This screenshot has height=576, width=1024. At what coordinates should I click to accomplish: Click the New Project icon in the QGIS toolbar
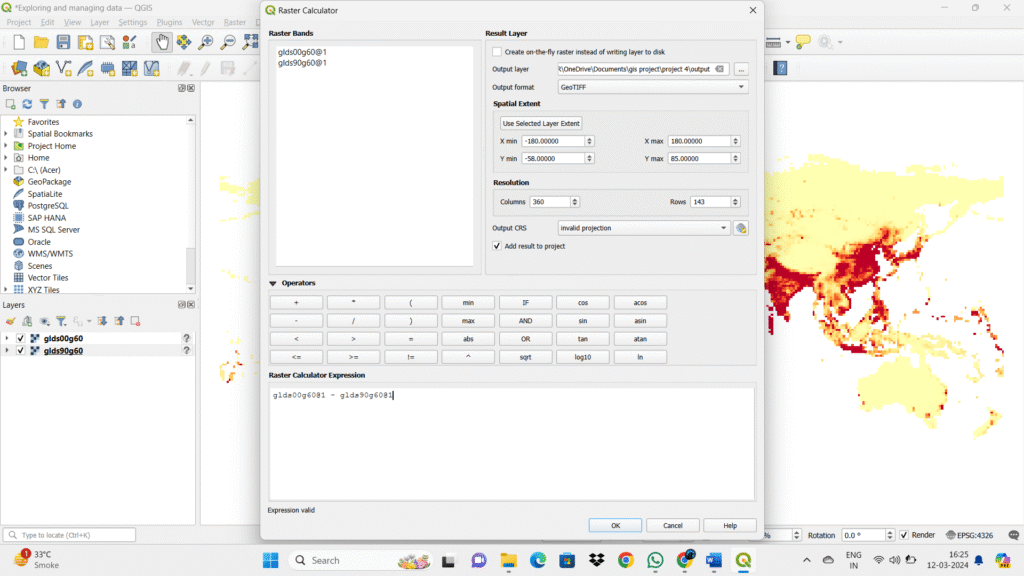[19, 42]
